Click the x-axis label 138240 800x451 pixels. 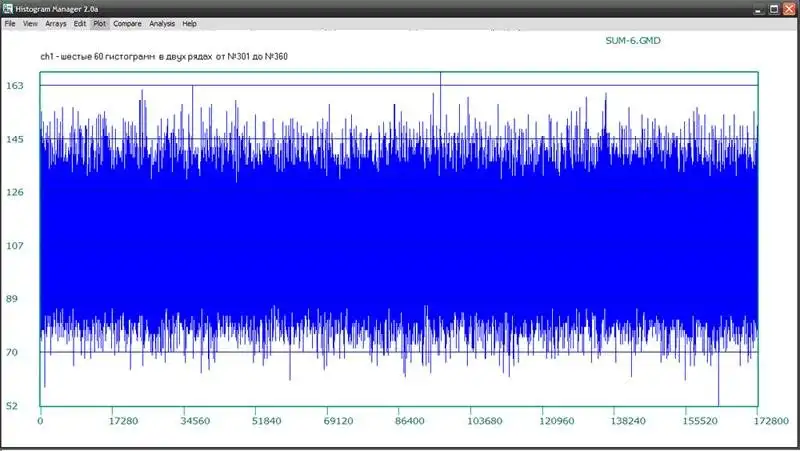(x=628, y=421)
